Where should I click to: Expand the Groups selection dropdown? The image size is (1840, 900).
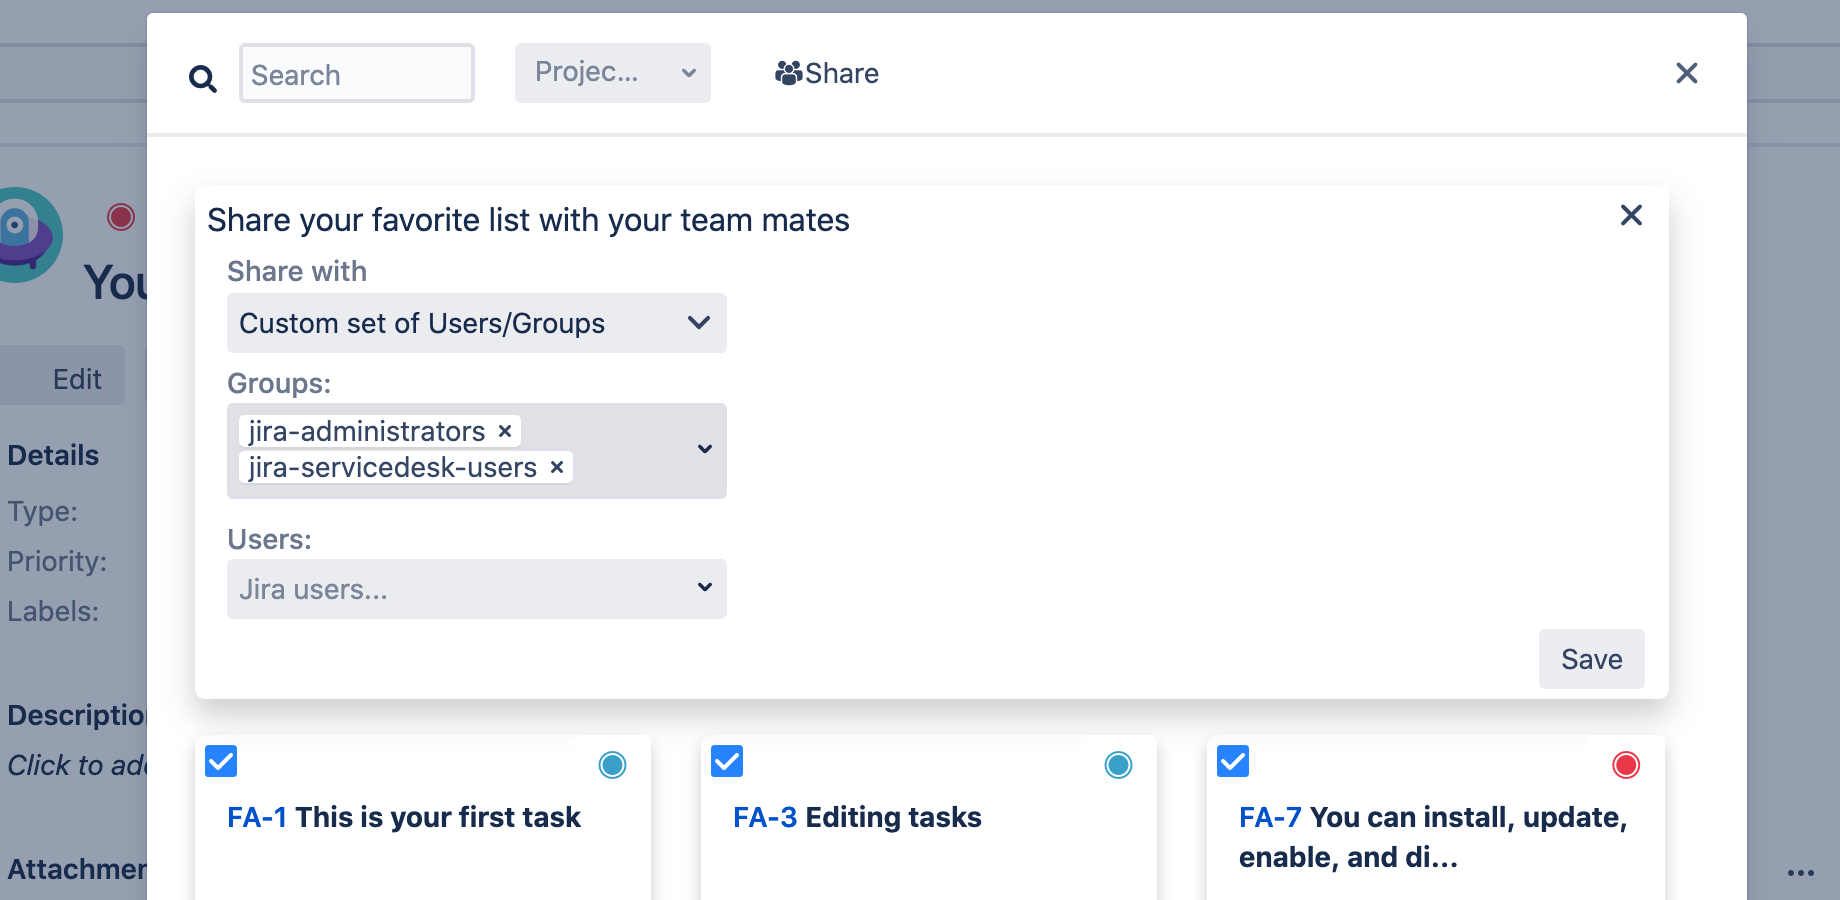click(x=703, y=450)
